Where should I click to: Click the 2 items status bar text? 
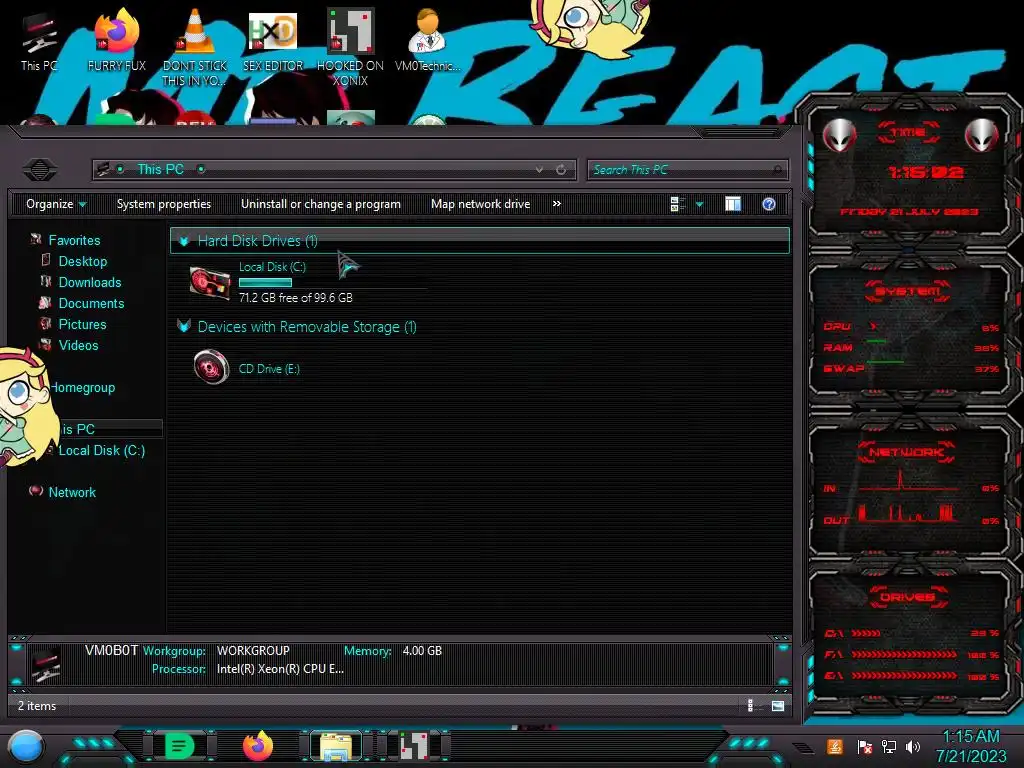point(37,706)
